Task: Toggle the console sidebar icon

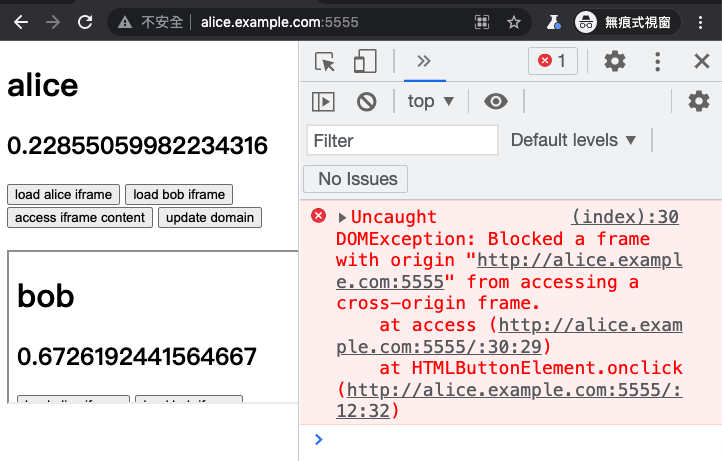Action: [x=323, y=101]
